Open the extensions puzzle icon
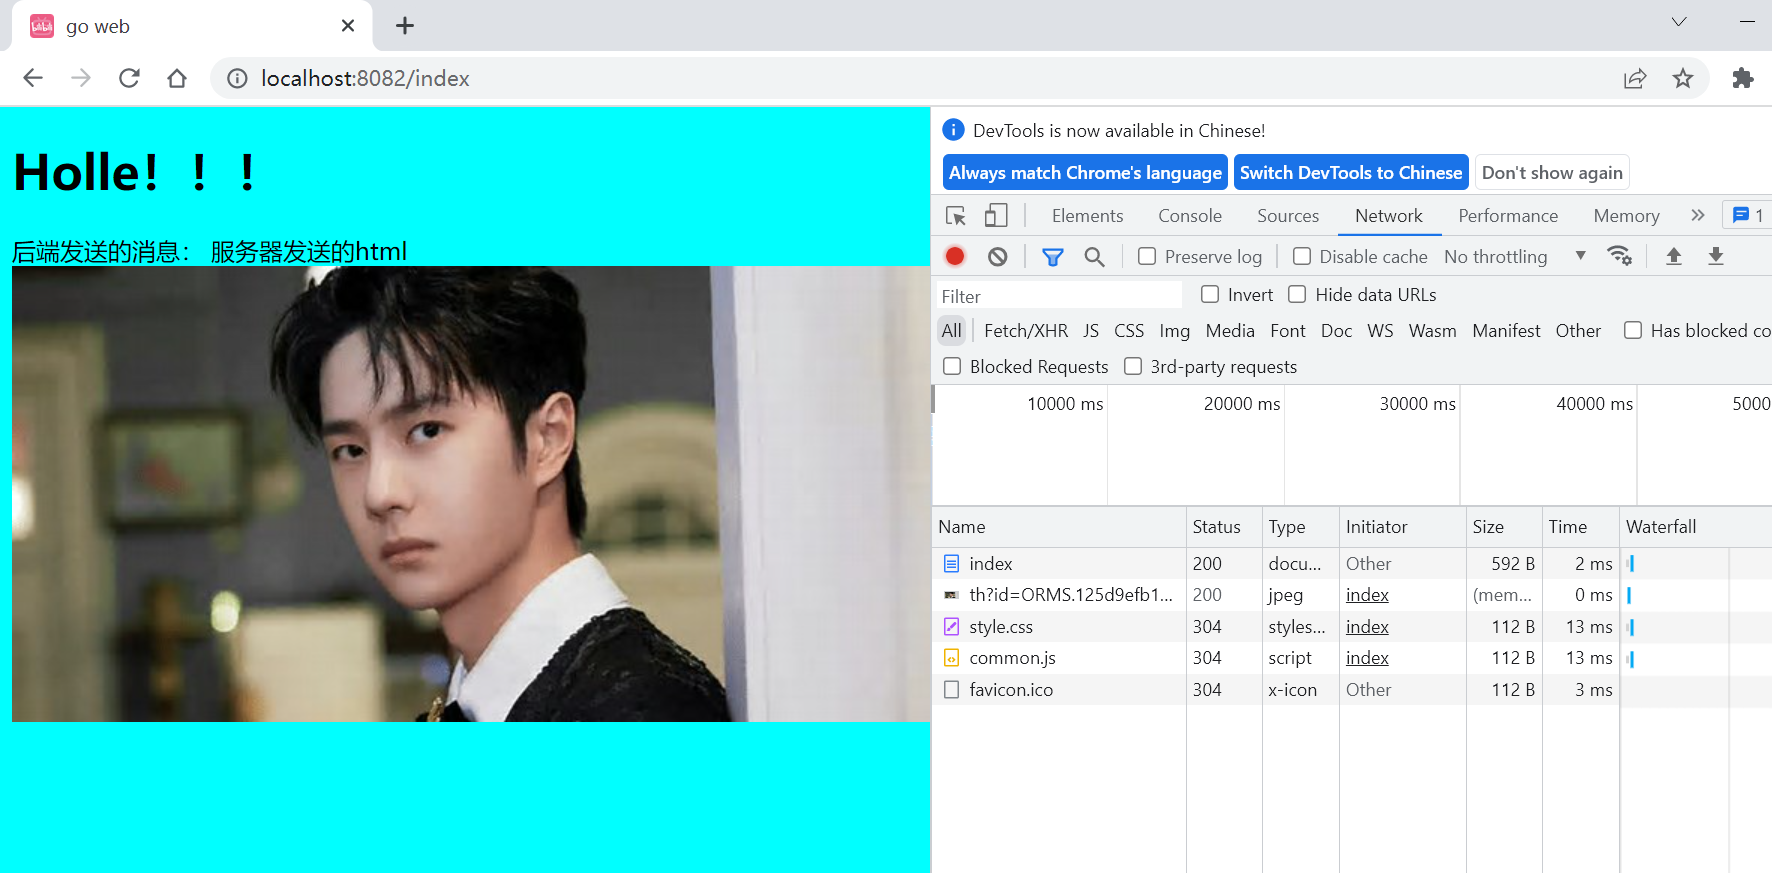This screenshot has width=1772, height=873. click(1743, 78)
